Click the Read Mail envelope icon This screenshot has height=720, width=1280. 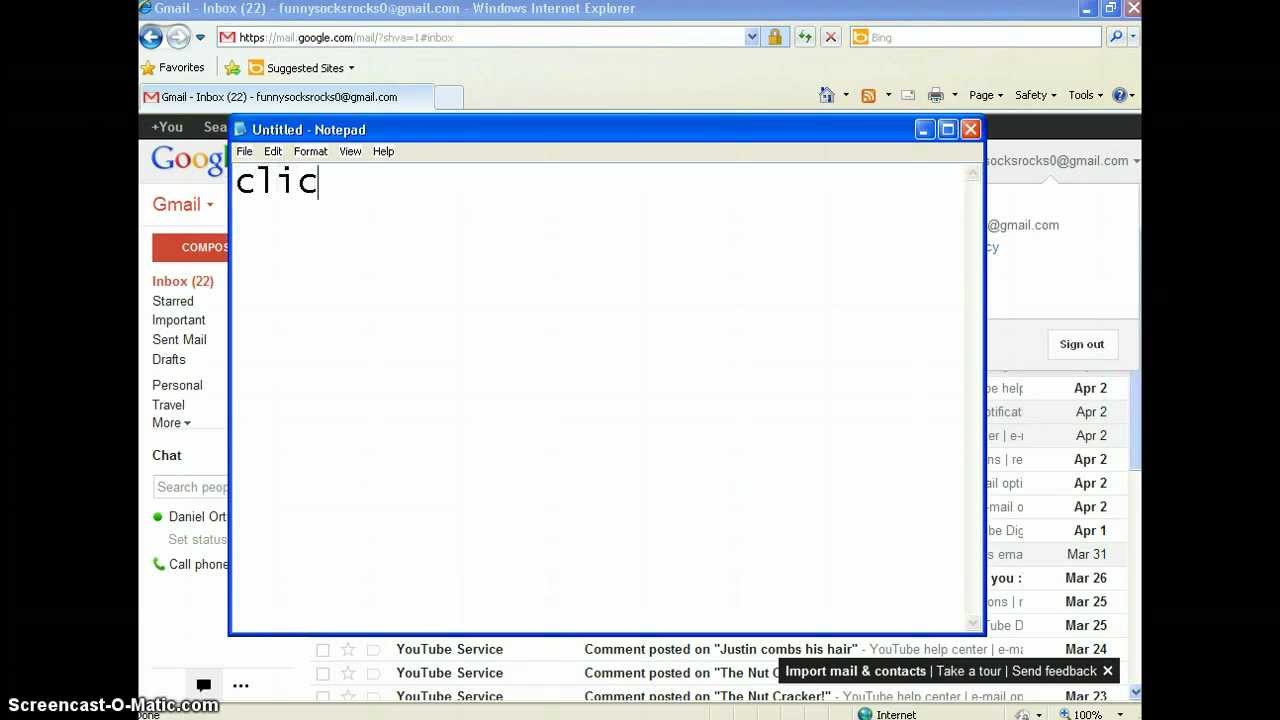tap(908, 95)
